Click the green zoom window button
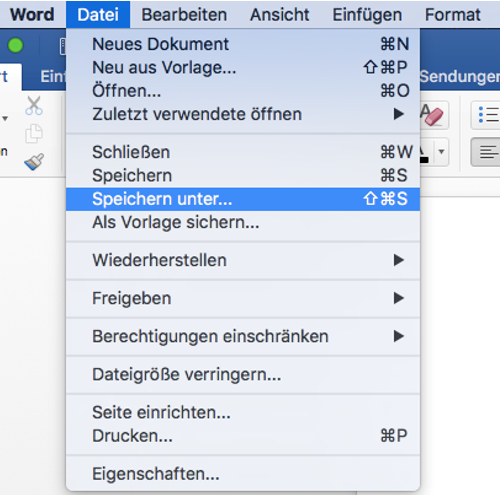This screenshot has height=495, width=501. [16, 45]
